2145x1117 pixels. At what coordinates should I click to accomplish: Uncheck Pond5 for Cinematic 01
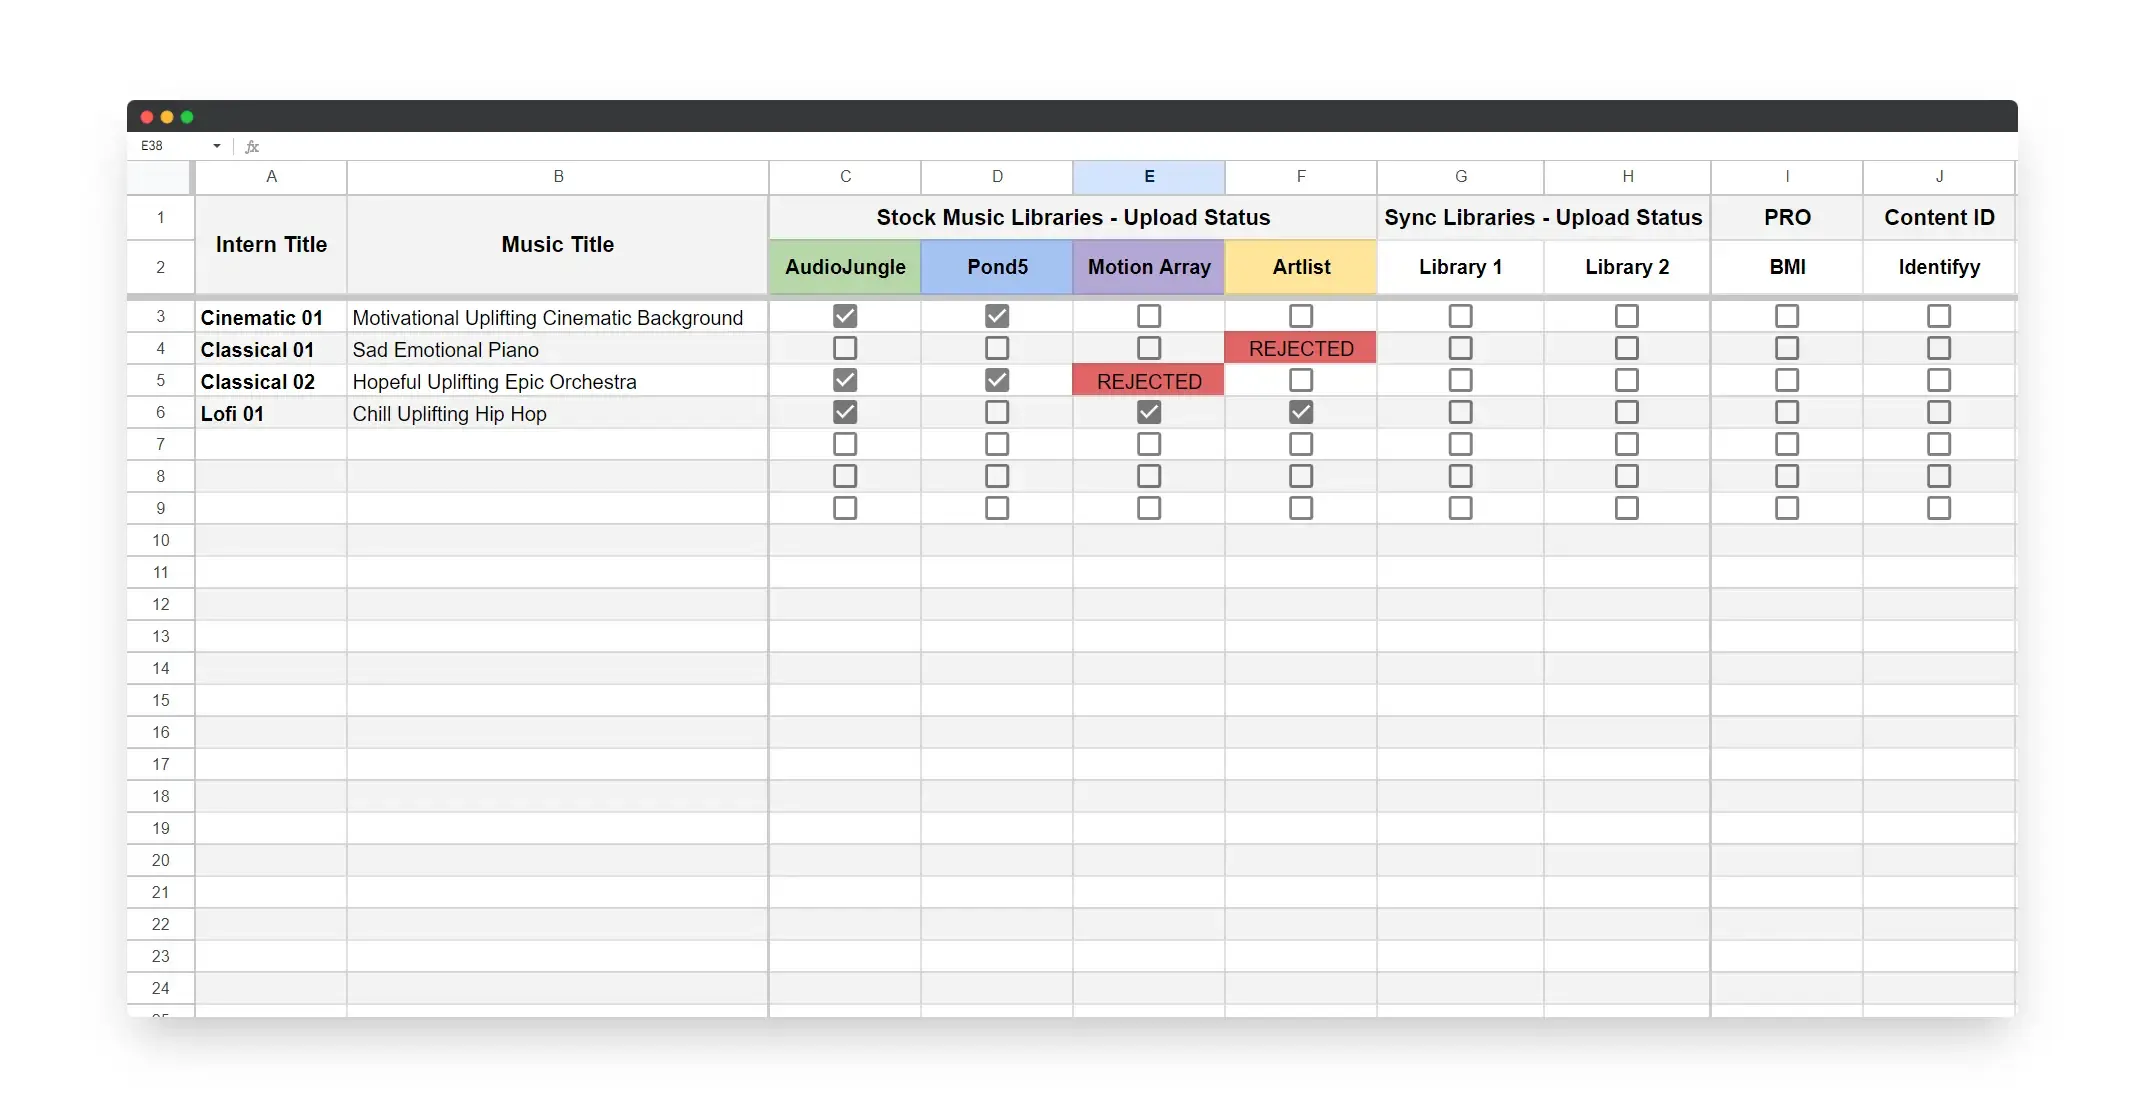click(997, 316)
